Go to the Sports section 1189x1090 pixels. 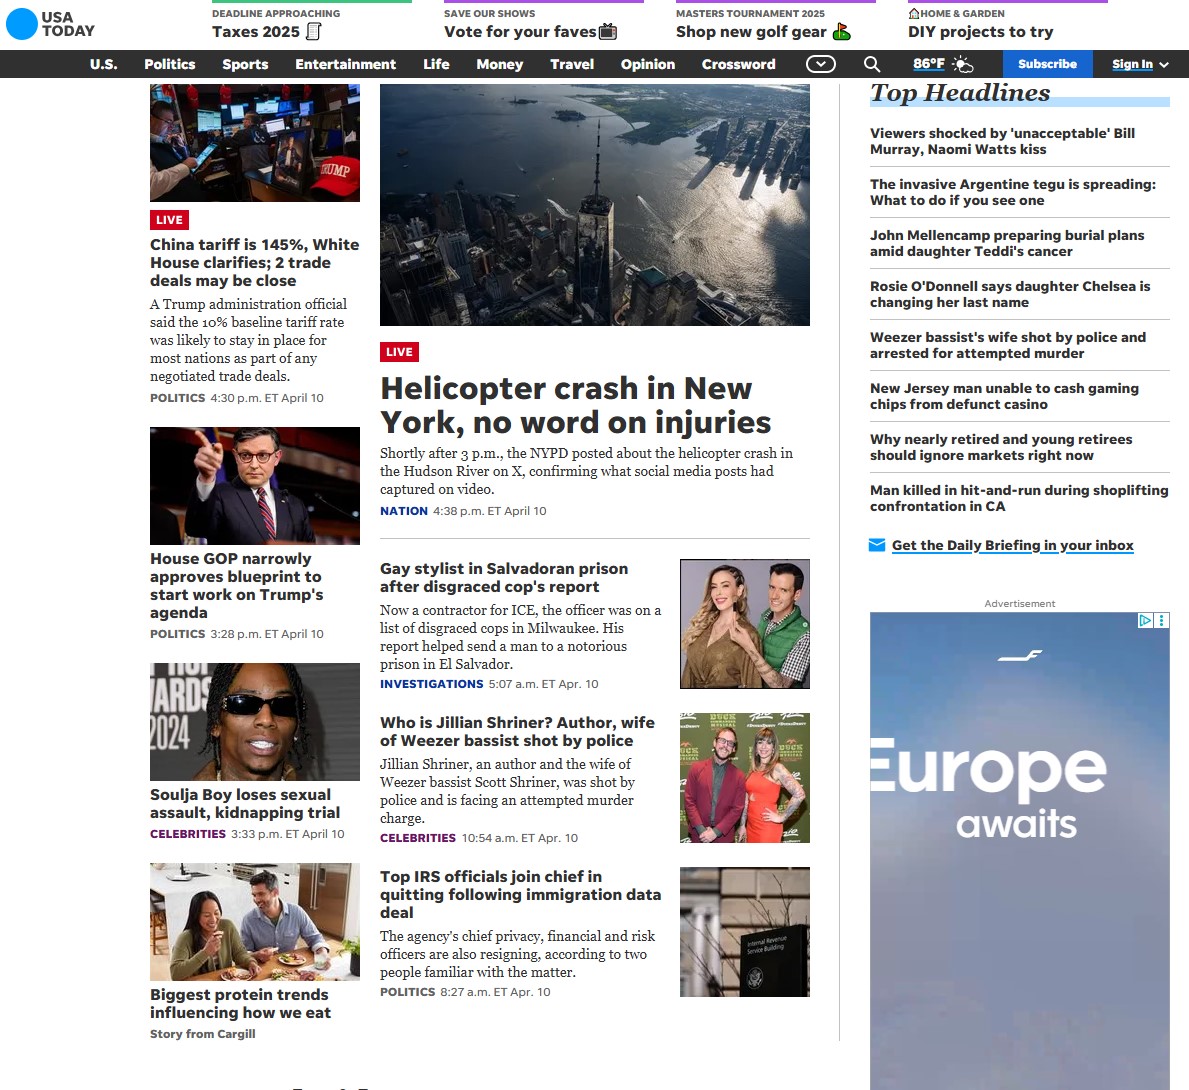(245, 64)
